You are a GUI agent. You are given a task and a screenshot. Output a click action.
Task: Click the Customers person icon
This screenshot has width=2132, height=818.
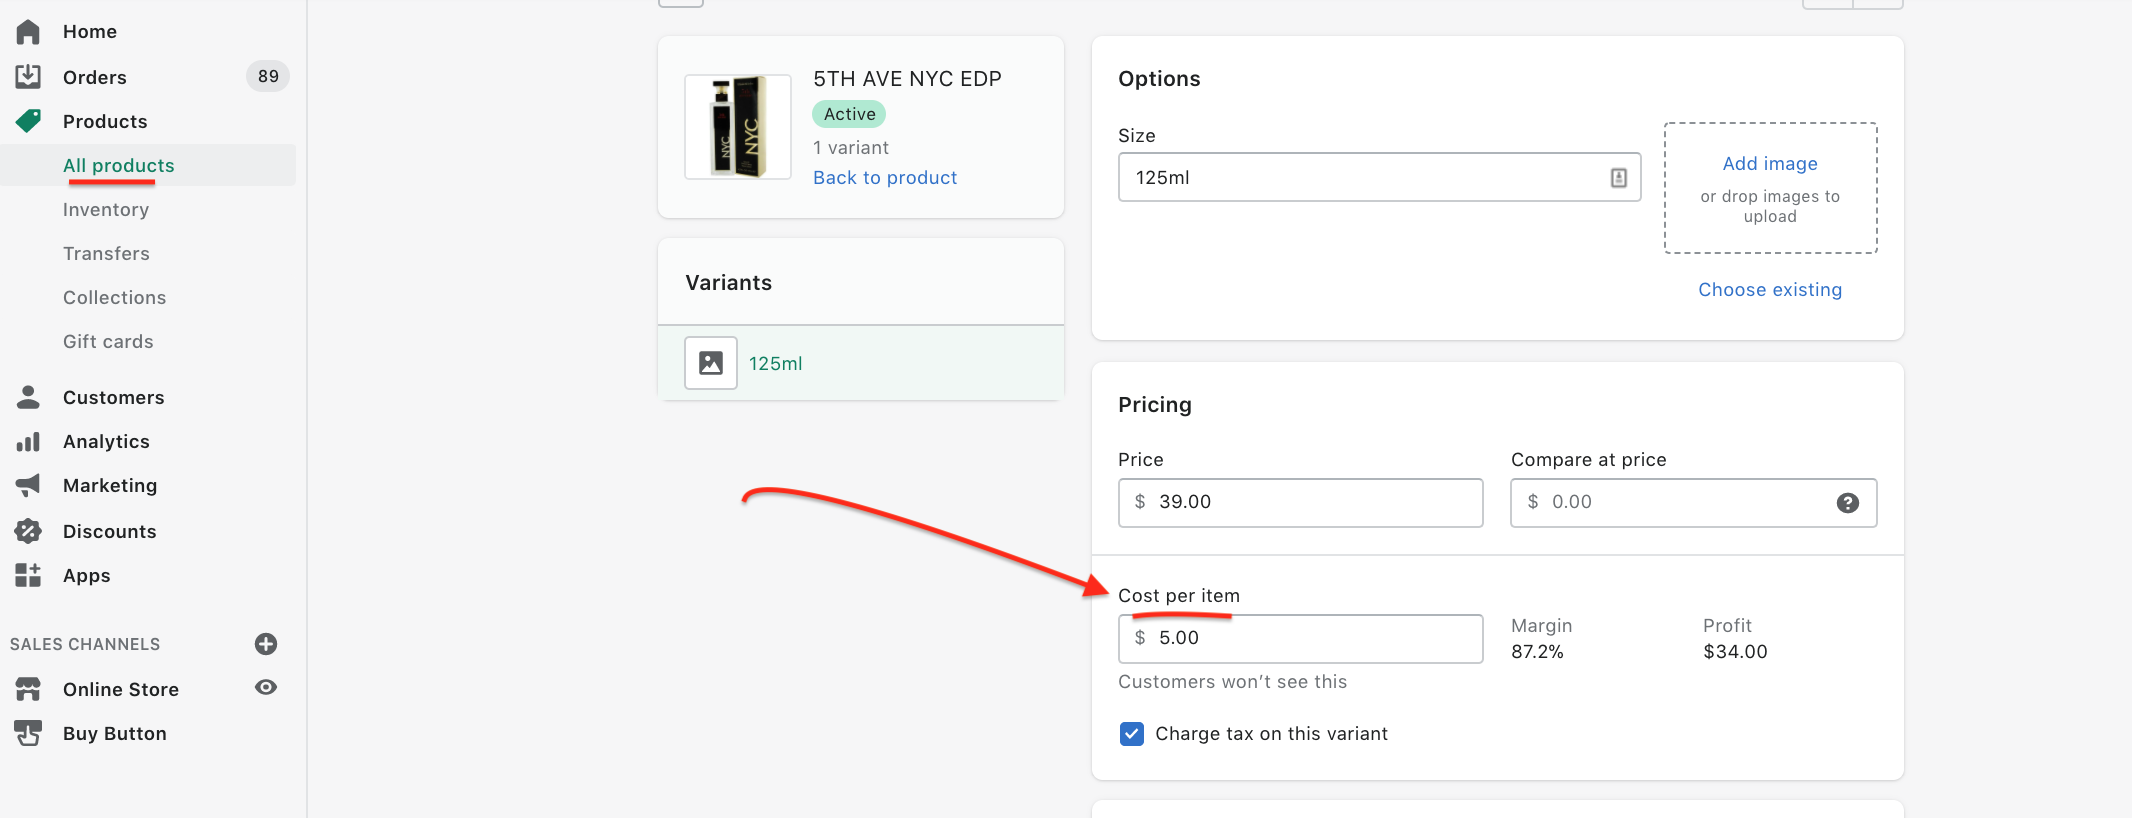coord(28,397)
